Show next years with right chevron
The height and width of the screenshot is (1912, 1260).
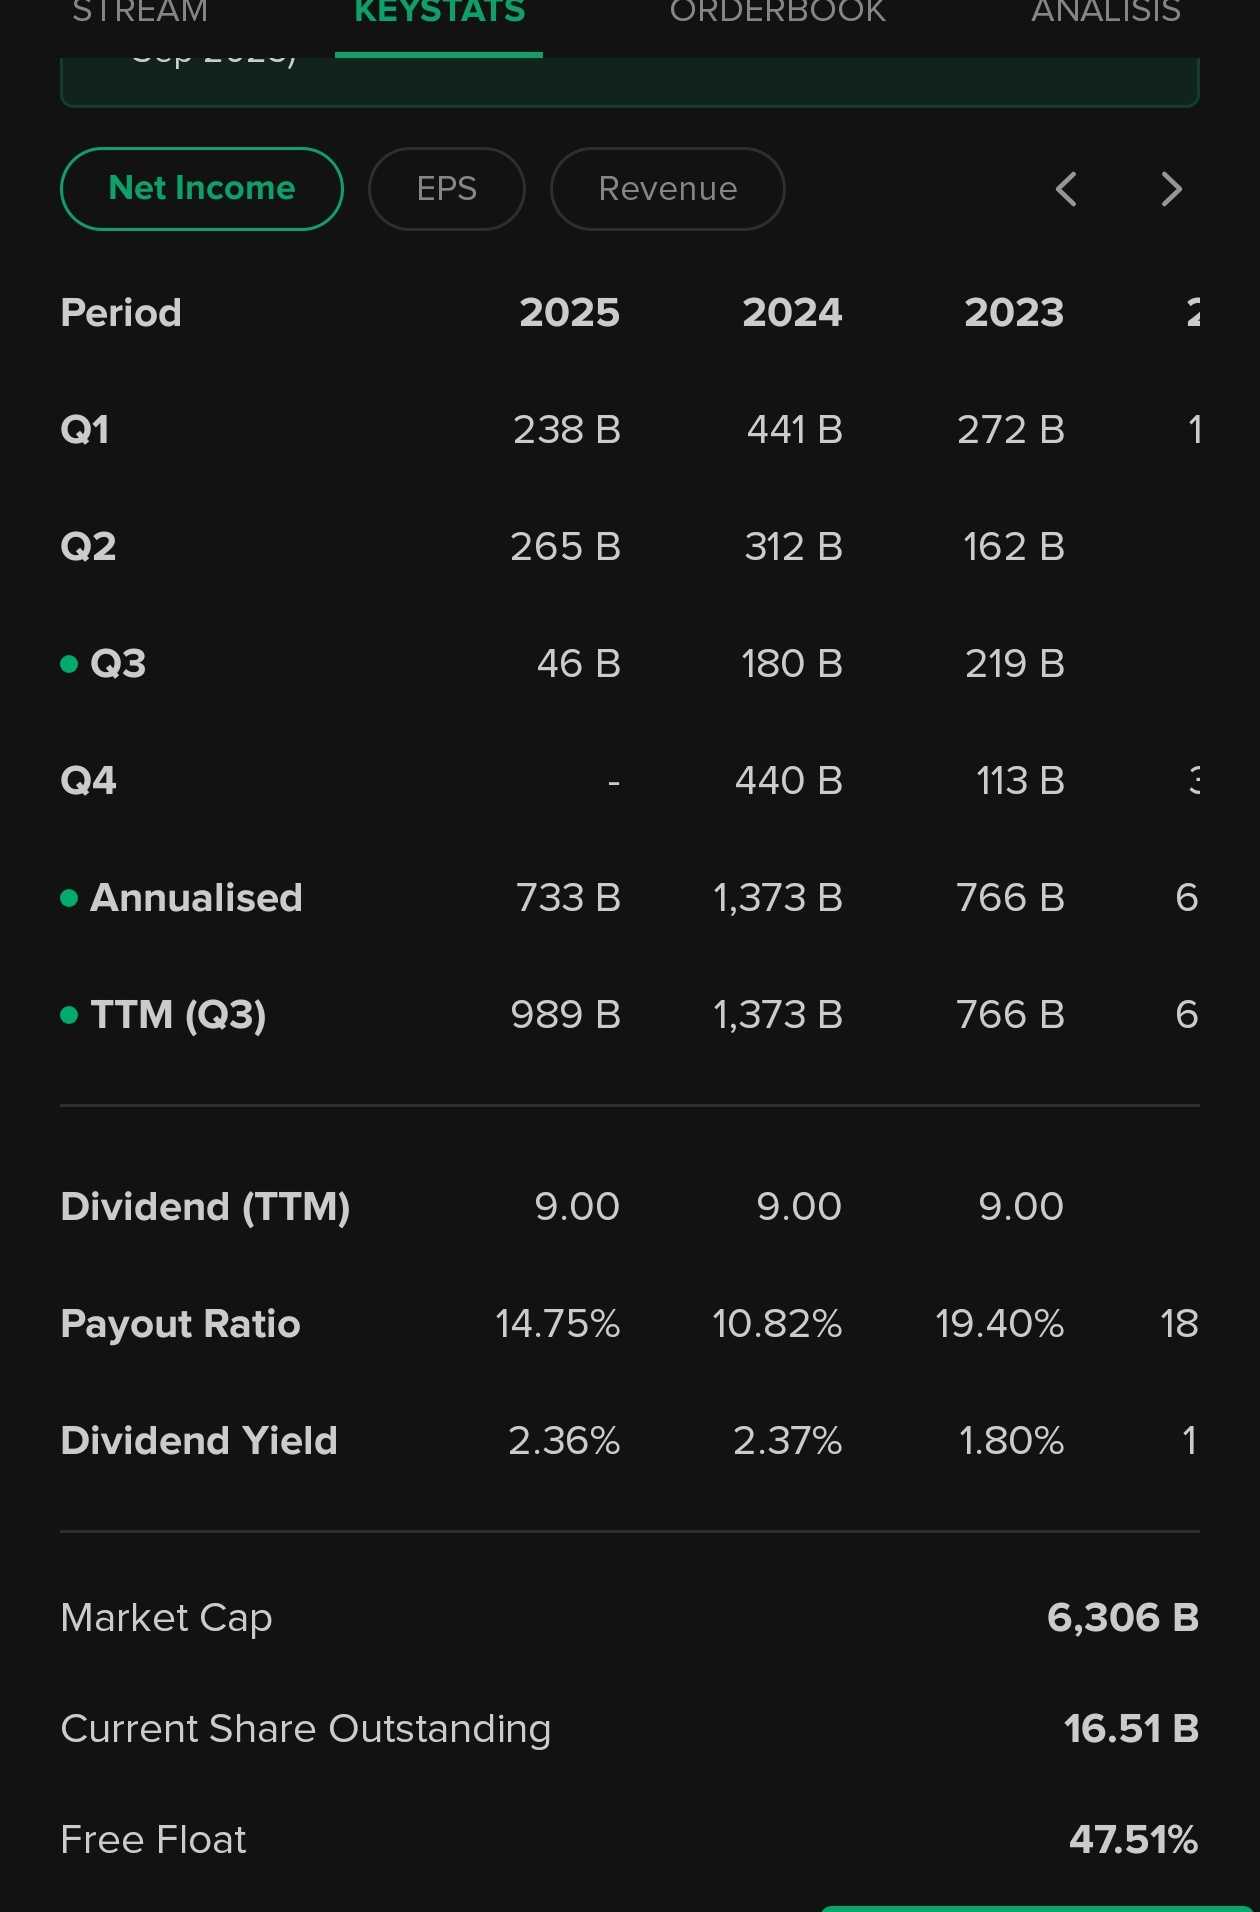1171,189
